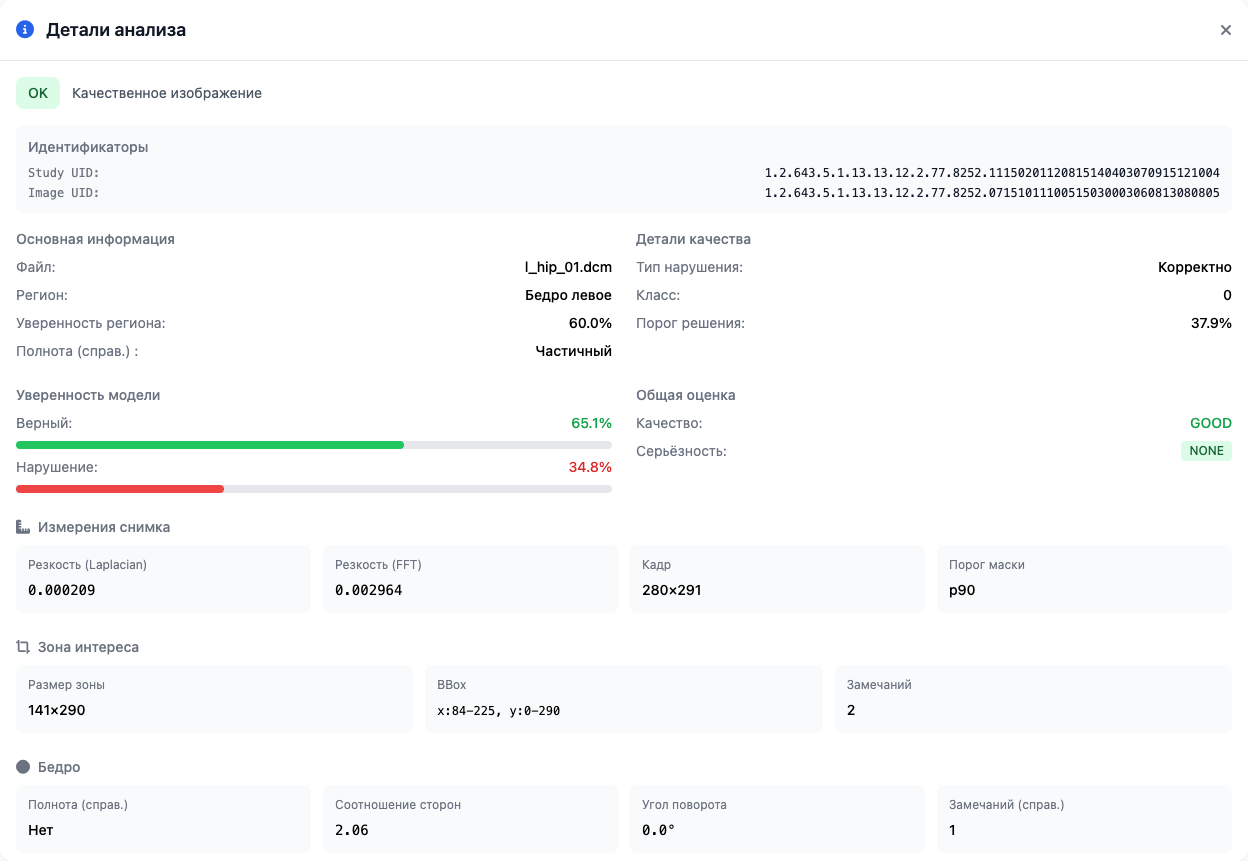Click the red Нарушение progress bar
Viewport: 1248px width, 861px height.
[x=314, y=489]
